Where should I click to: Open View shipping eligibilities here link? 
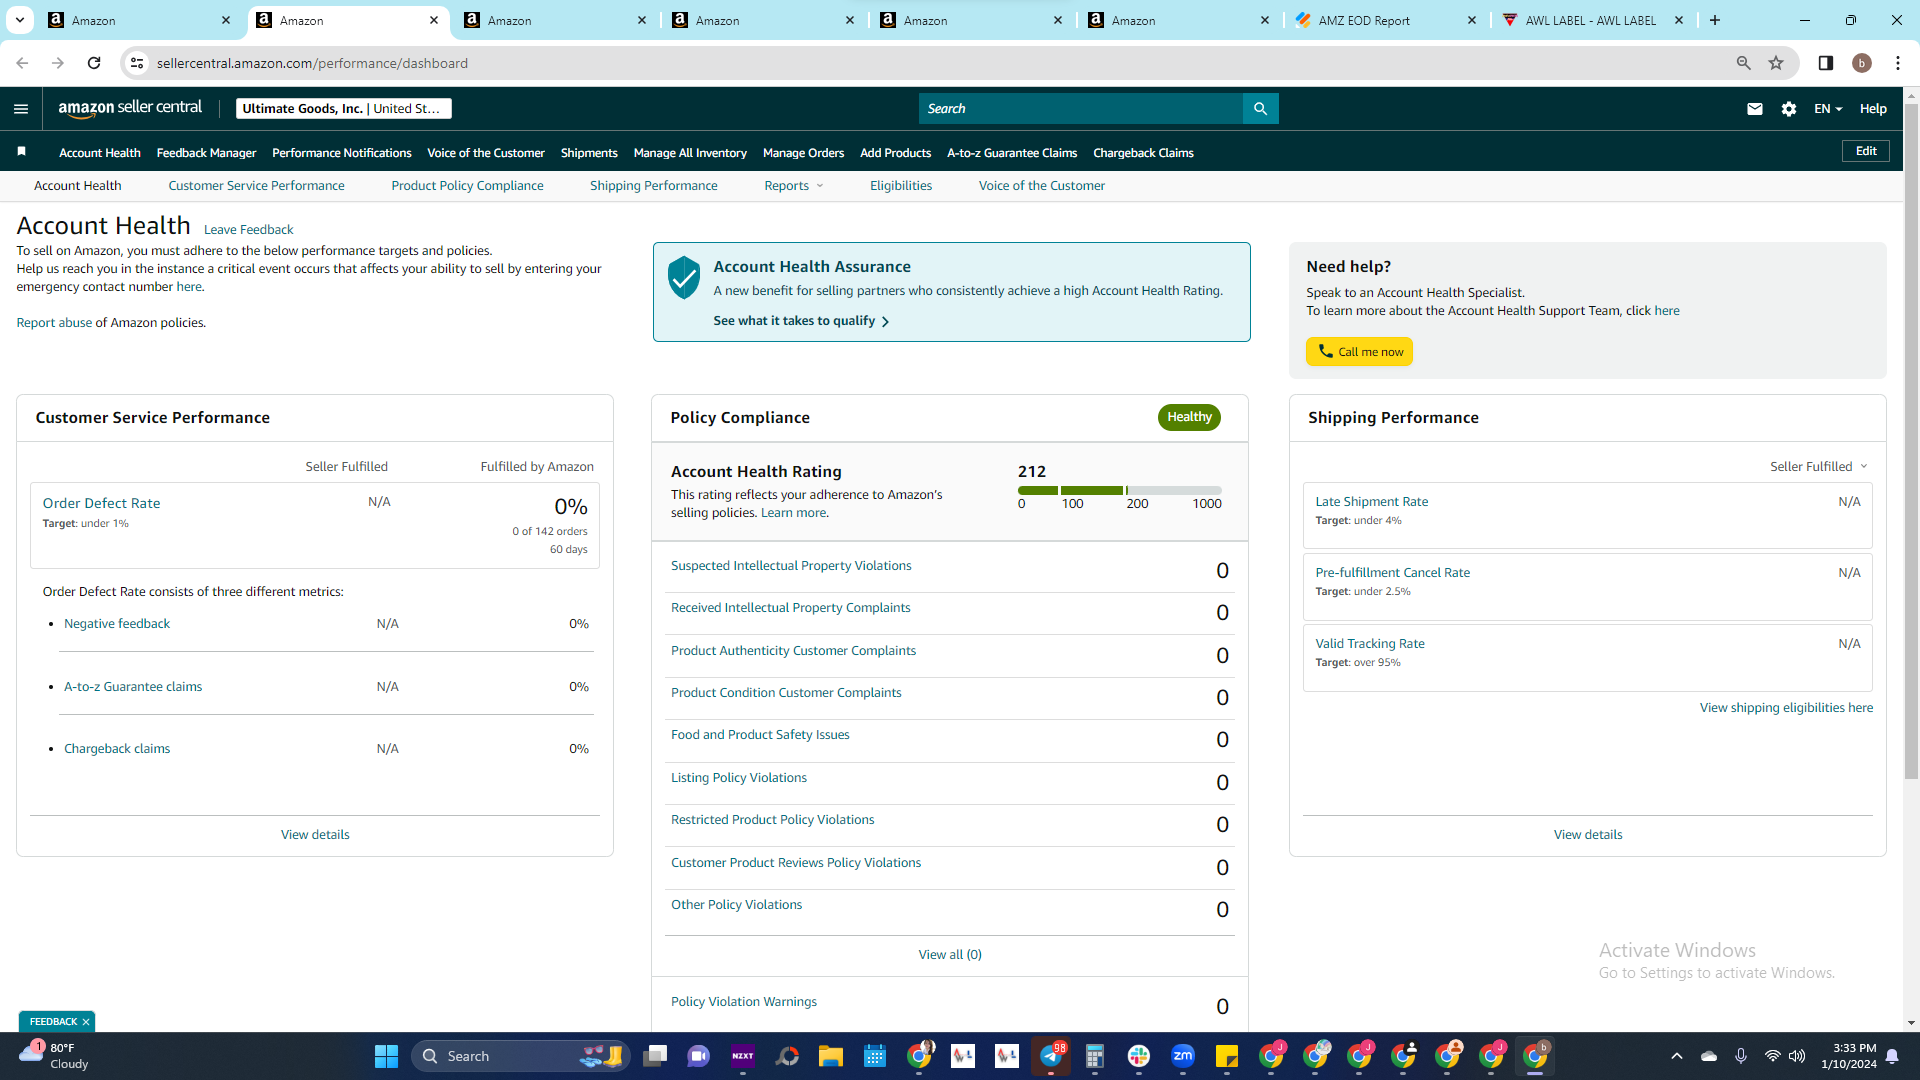click(x=1786, y=708)
